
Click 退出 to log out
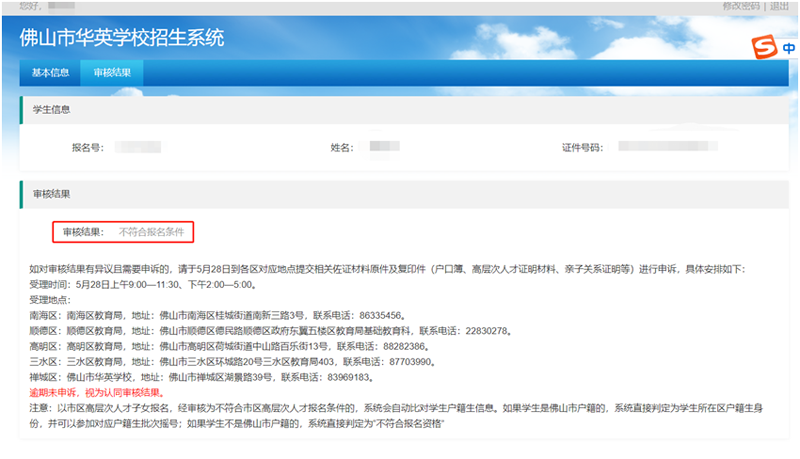point(779,6)
